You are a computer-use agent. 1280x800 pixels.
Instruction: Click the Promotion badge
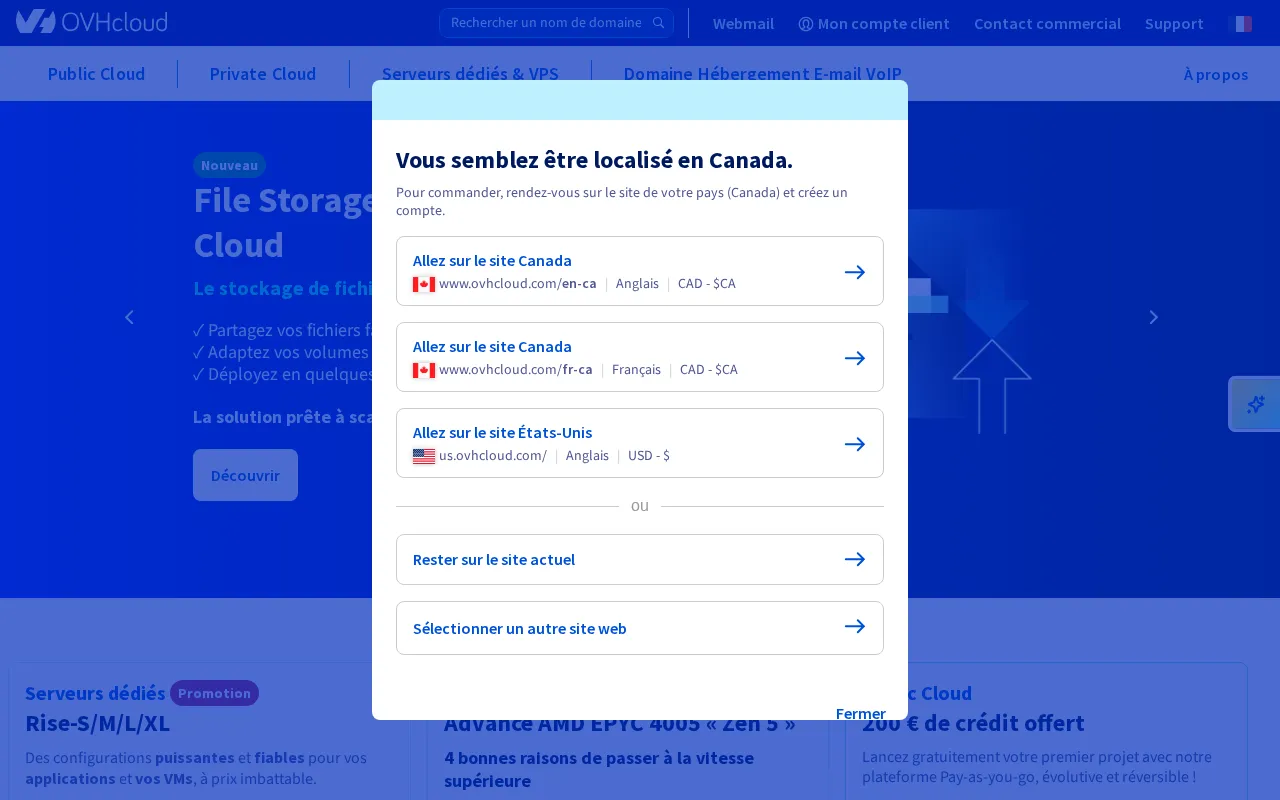point(214,693)
